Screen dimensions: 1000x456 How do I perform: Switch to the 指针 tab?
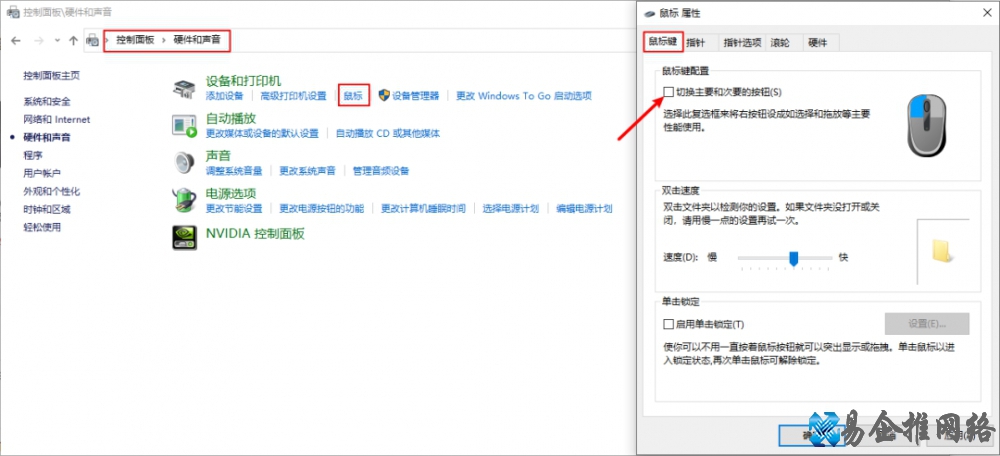point(696,43)
